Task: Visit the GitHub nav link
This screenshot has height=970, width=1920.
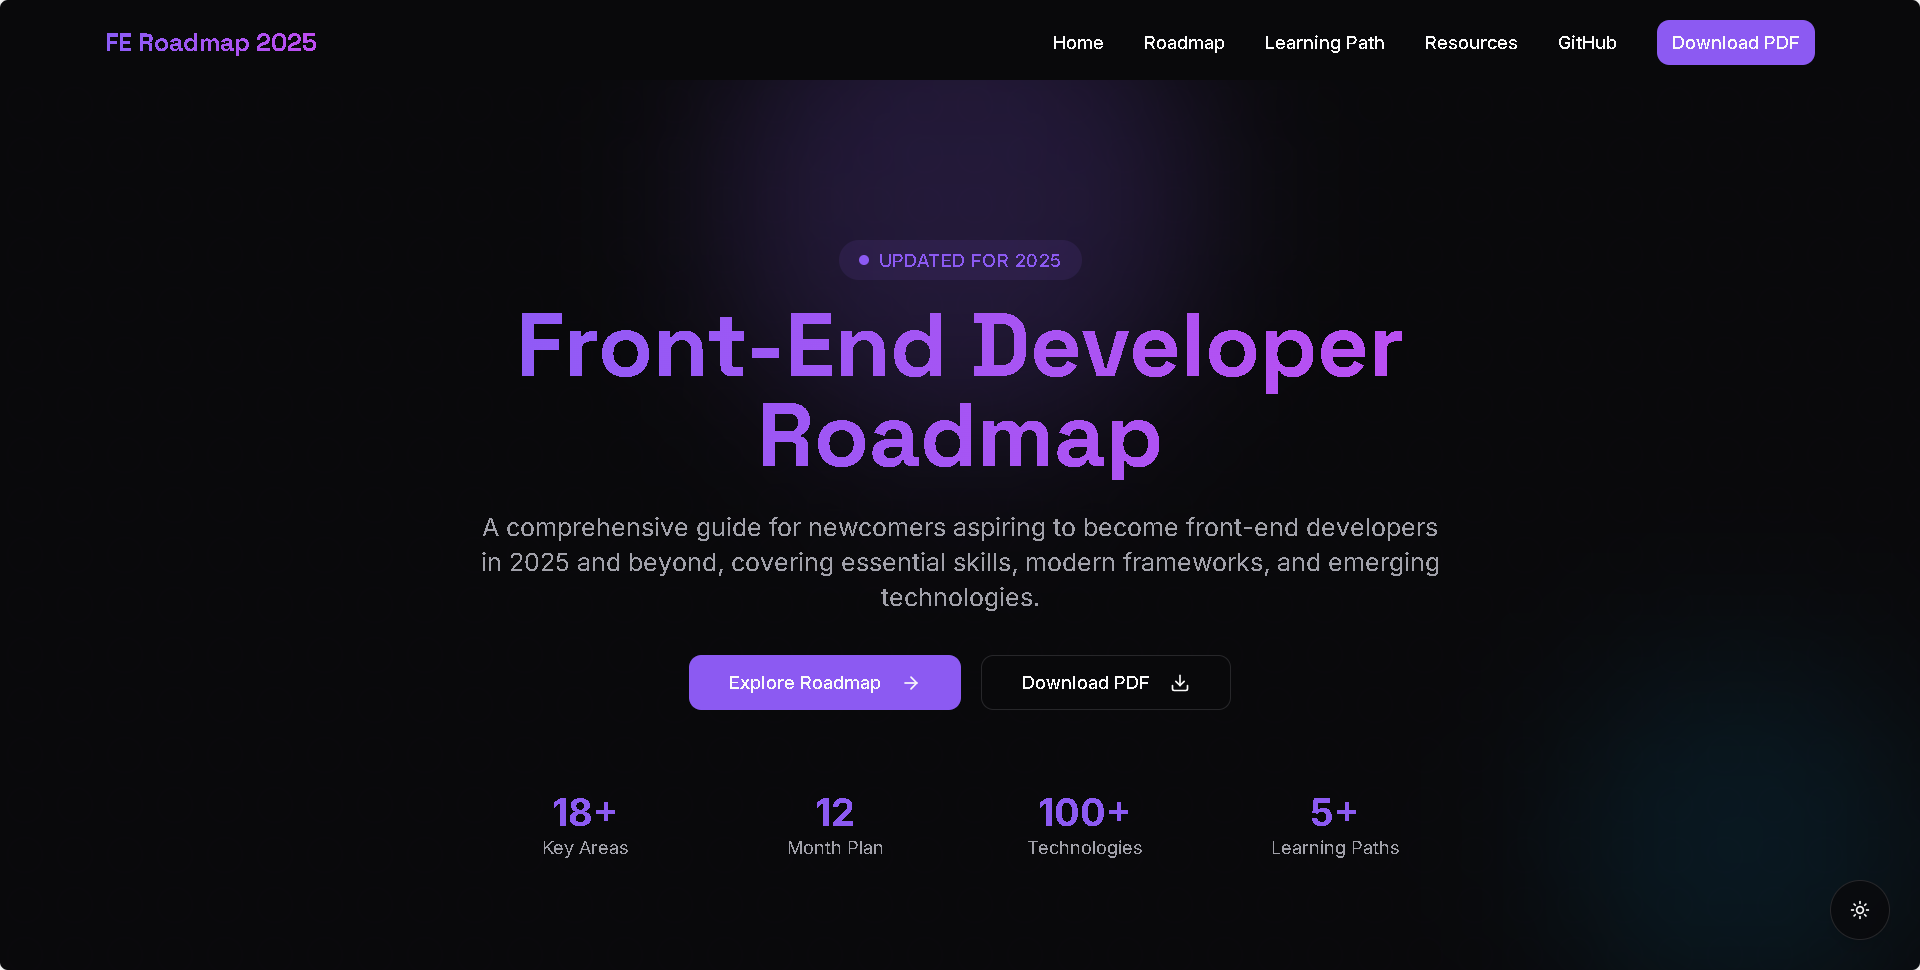Action: (1587, 43)
